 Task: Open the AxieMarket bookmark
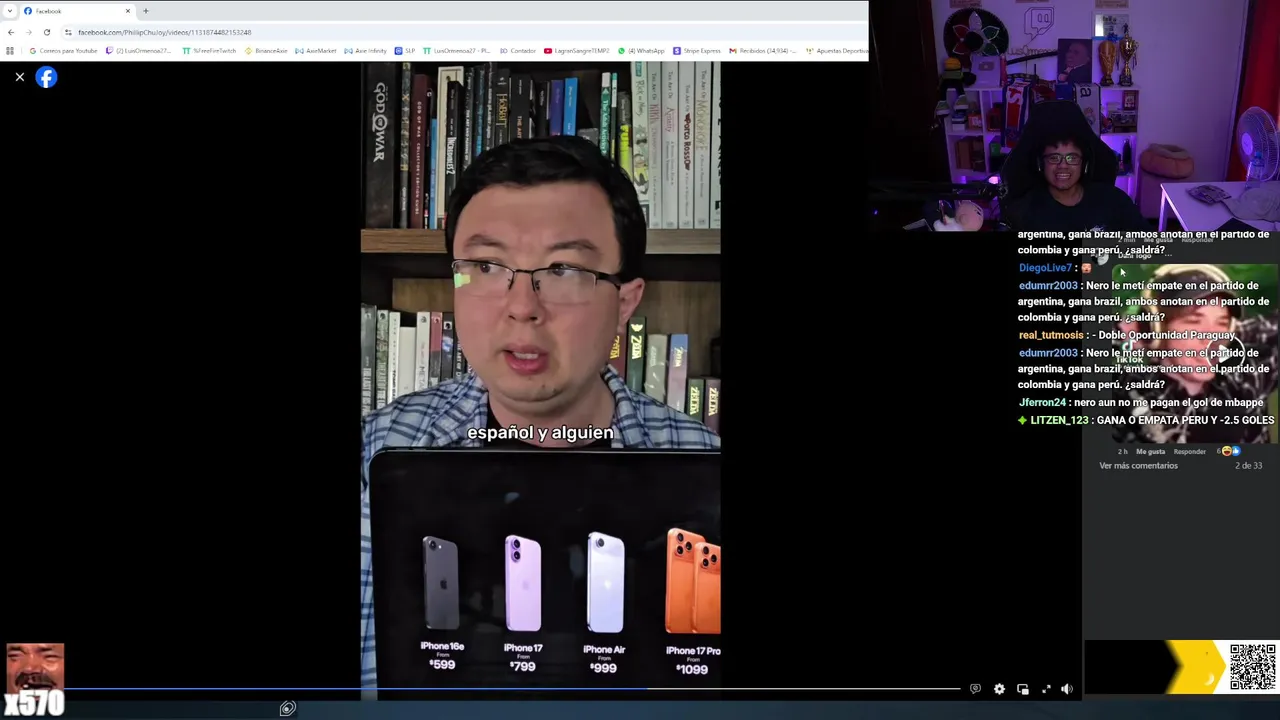click(x=315, y=51)
